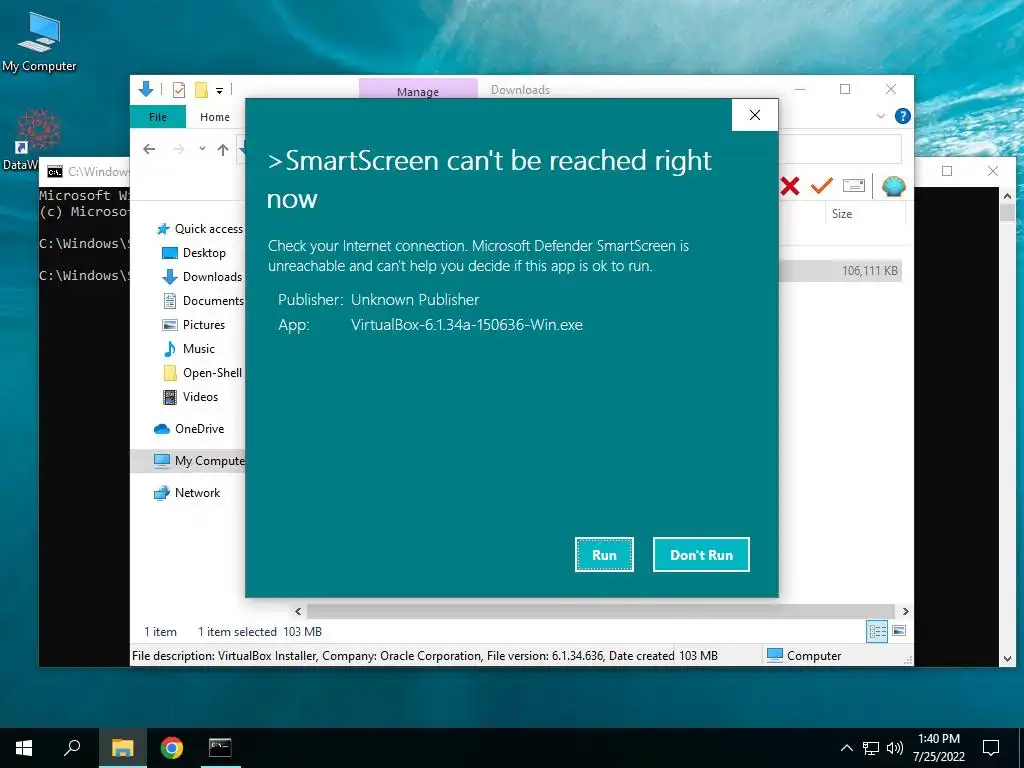
Task: Click the red X delete toolbar icon
Action: coord(790,186)
